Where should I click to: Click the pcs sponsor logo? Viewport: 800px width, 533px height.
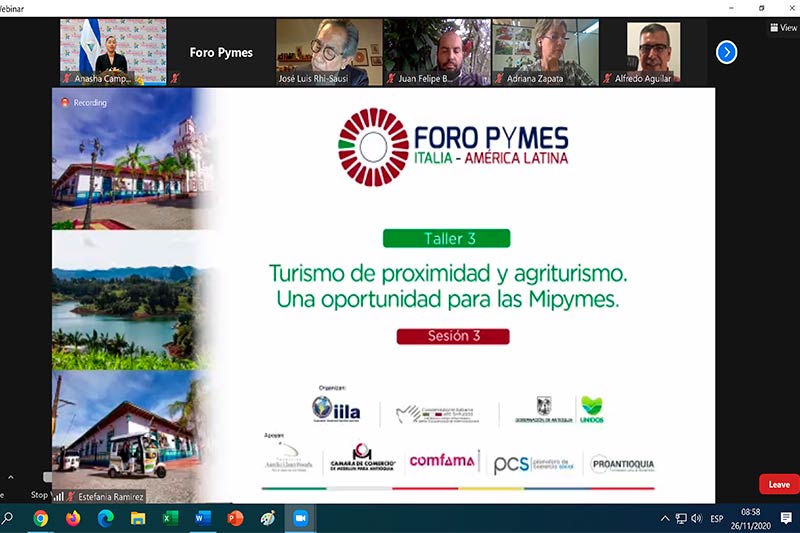point(533,464)
